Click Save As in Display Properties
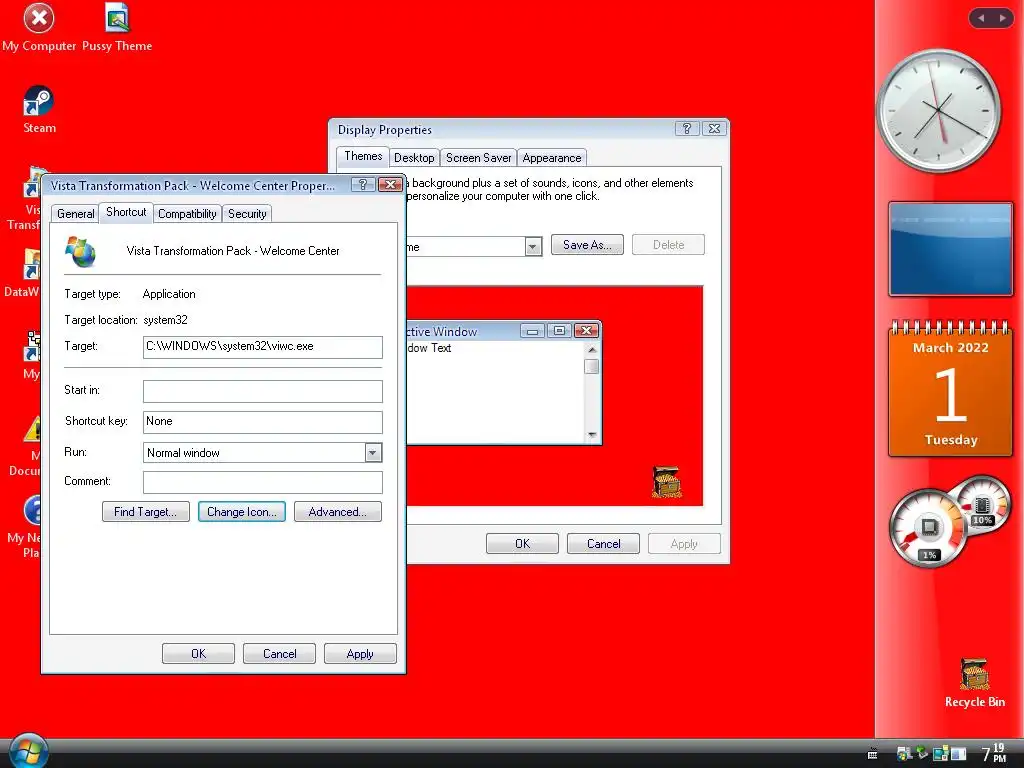Screen dimensions: 1024x768 point(587,245)
